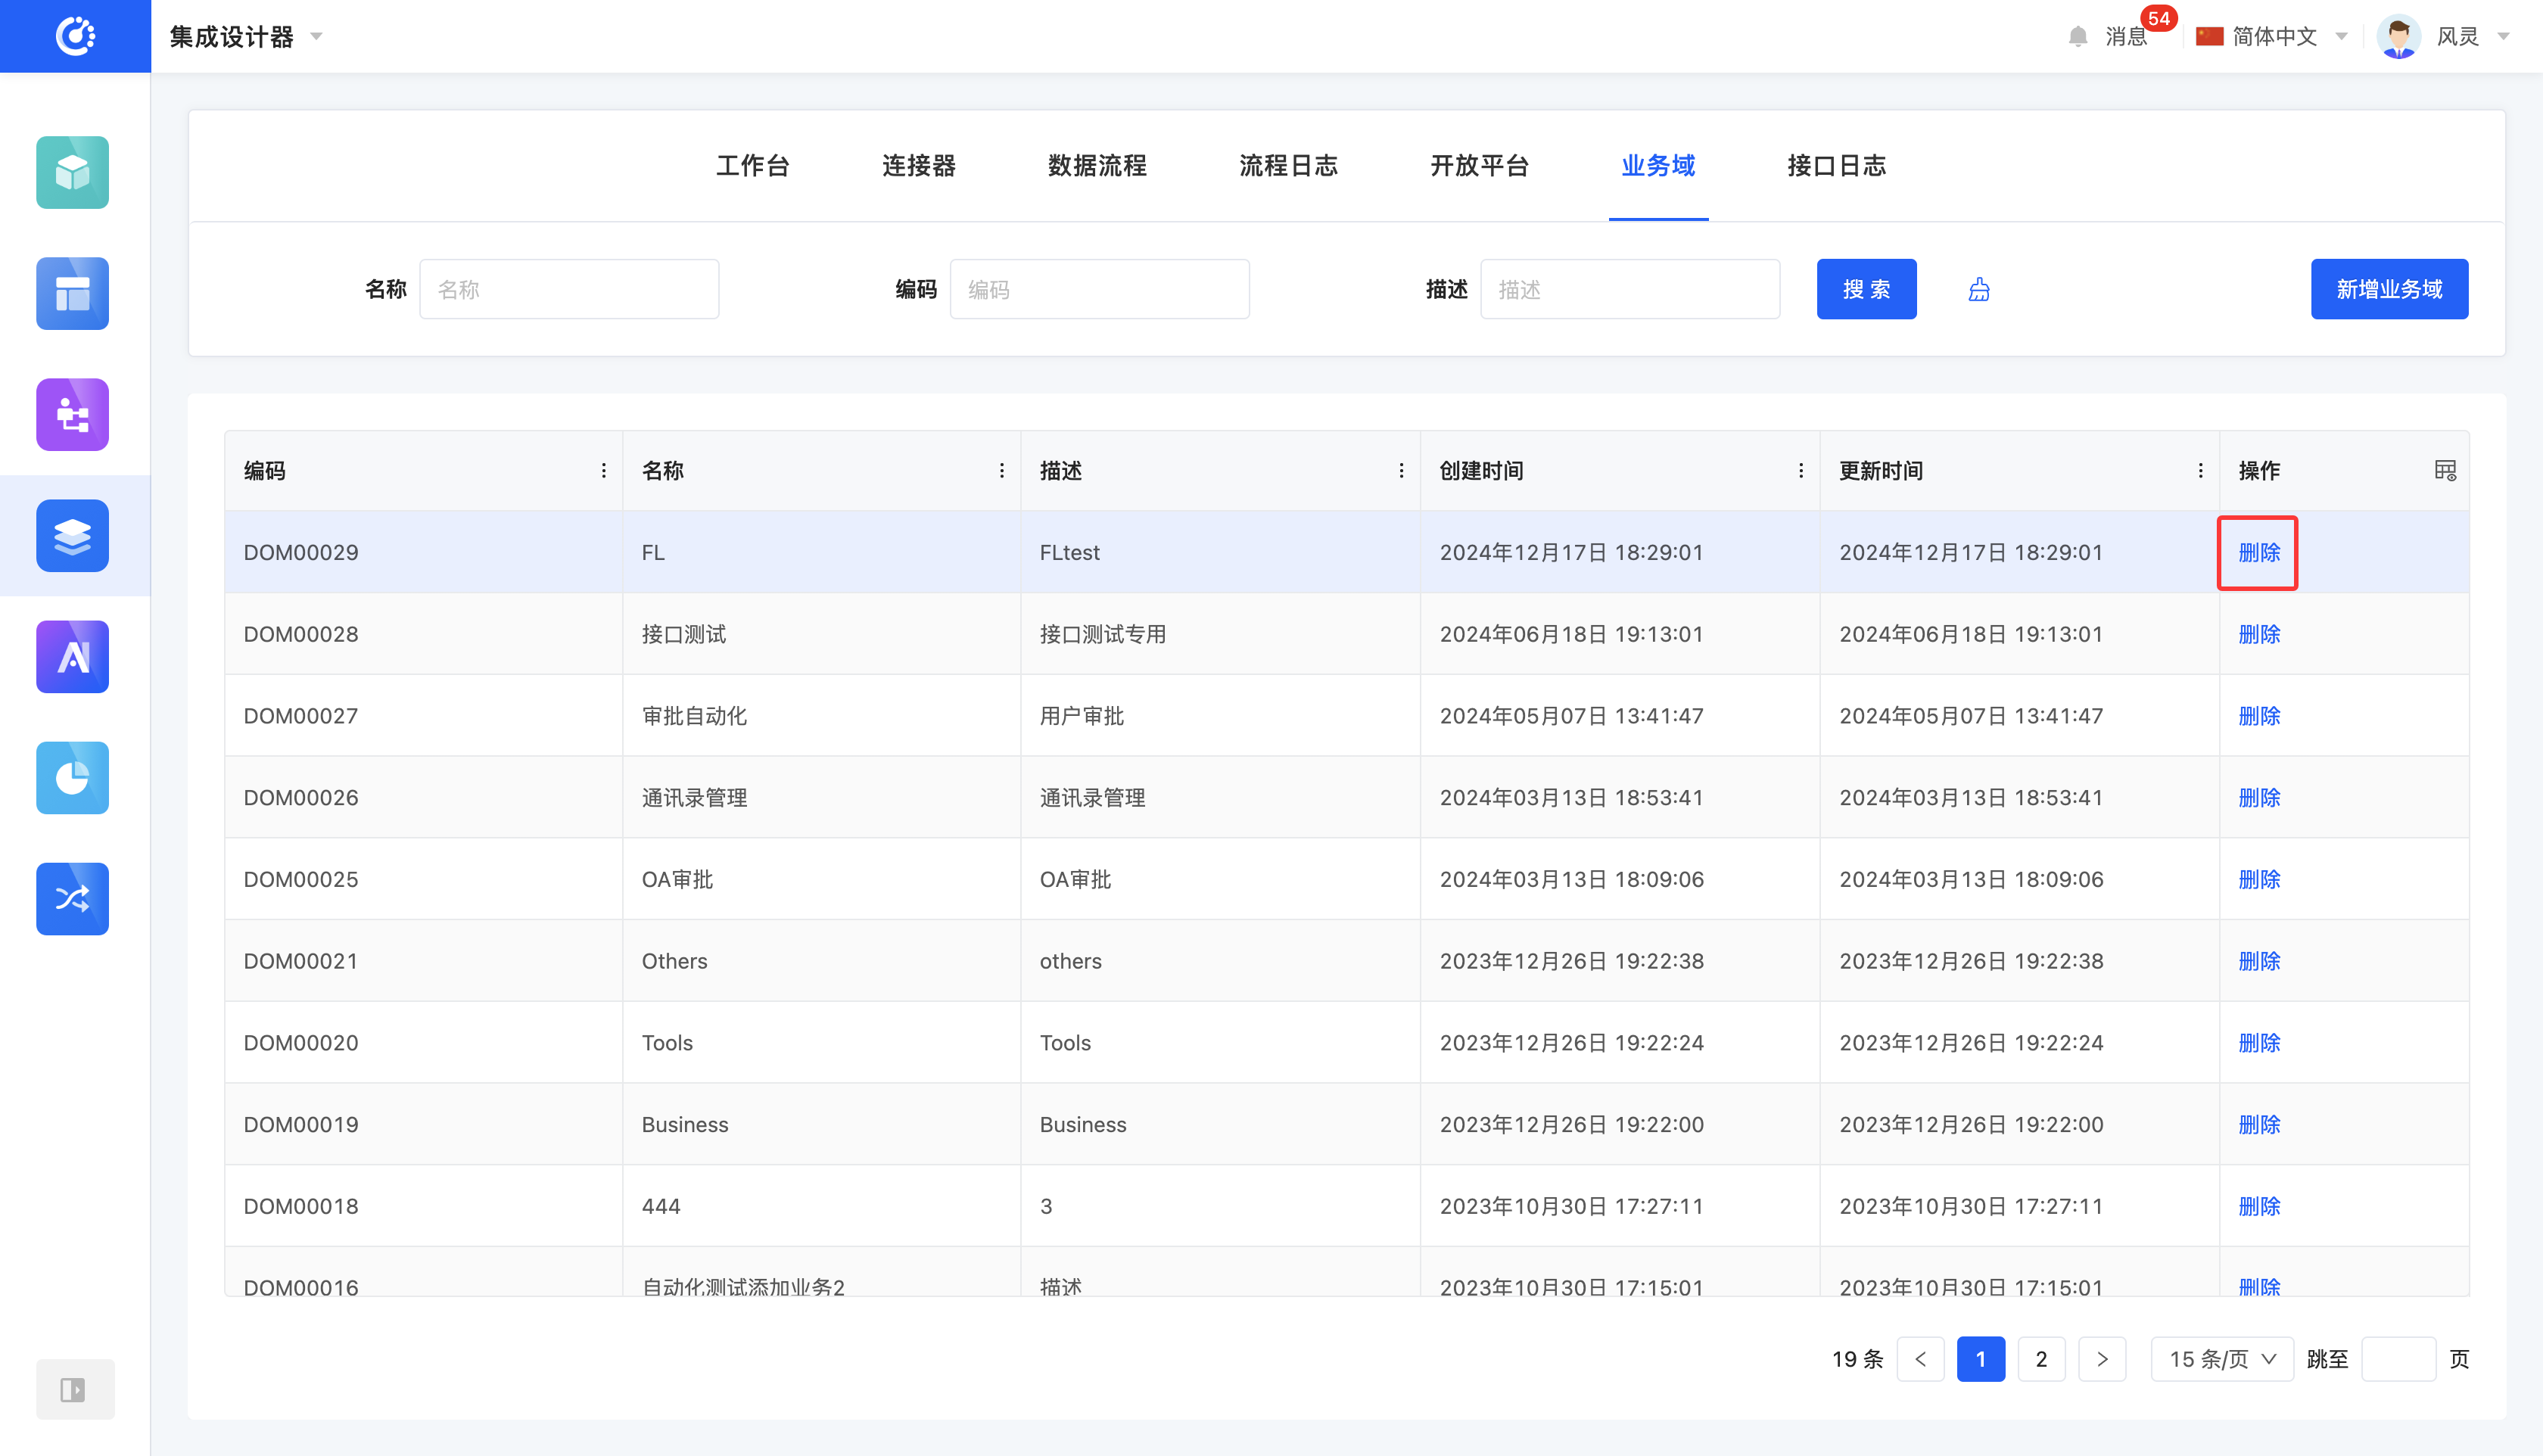Open the 编码 column menu dots
2543x1456 pixels.
click(603, 470)
